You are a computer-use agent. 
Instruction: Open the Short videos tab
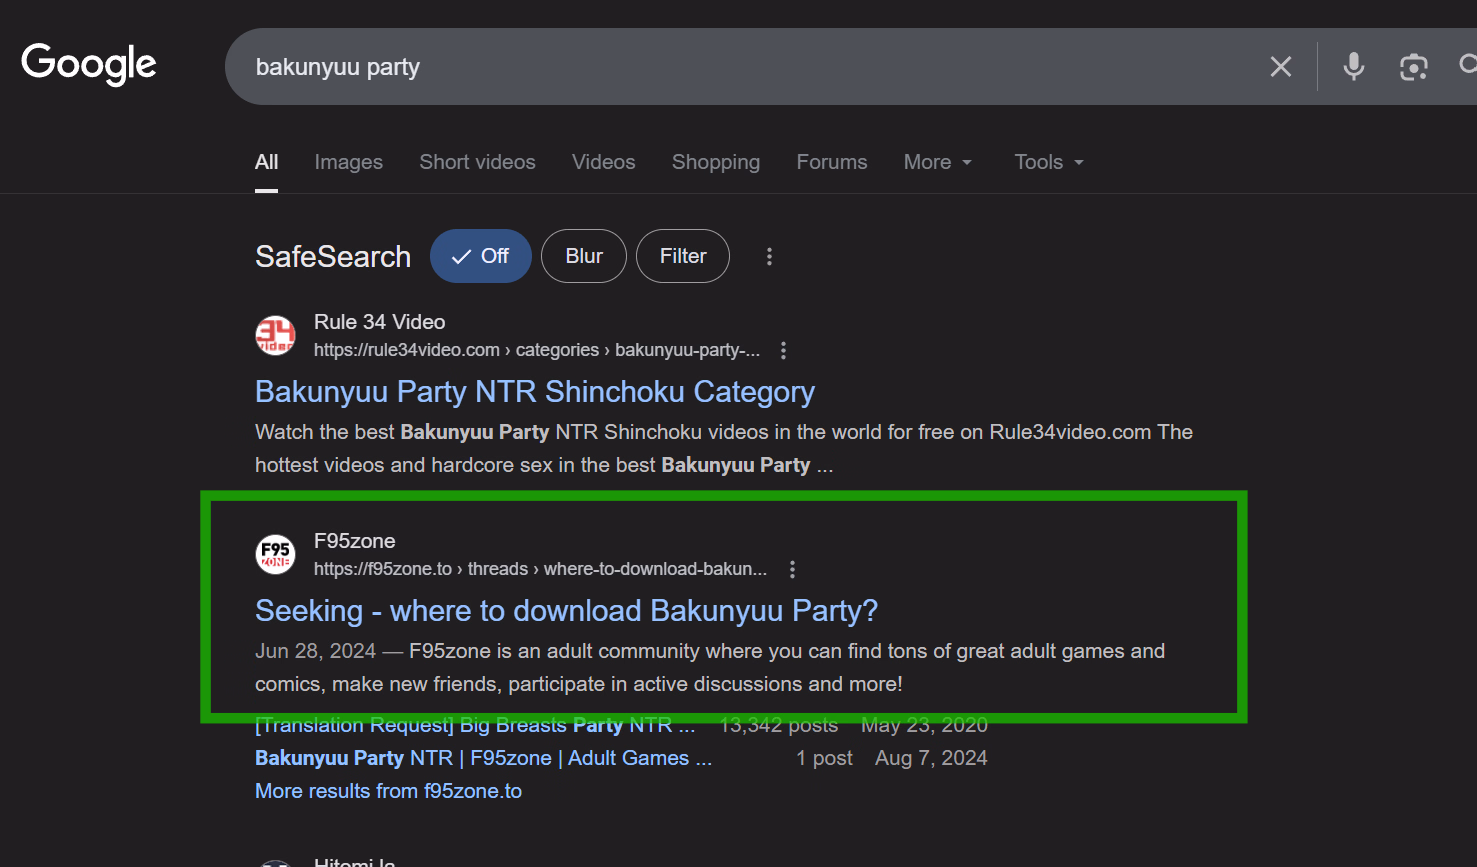[x=477, y=162]
